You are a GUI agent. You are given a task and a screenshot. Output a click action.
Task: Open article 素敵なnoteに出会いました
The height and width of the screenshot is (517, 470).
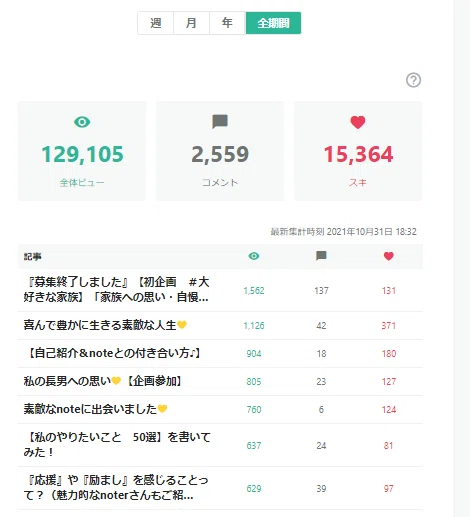click(x=95, y=409)
